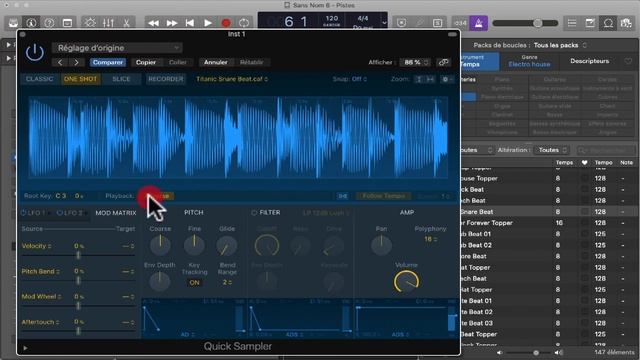Image resolution: width=640 pixels, height=360 pixels.
Task: Toggle LFO 2 power in the modulation section
Action: (x=60, y=213)
